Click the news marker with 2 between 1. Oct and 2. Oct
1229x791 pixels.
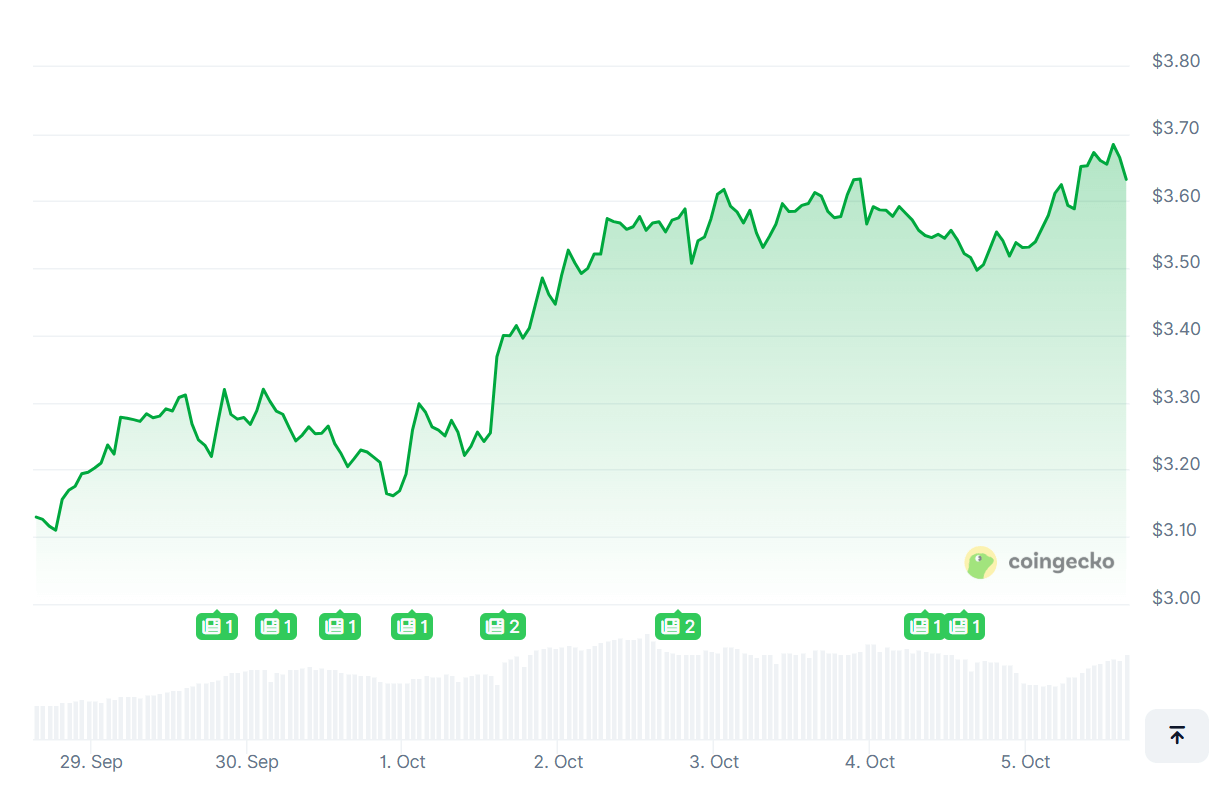[502, 627]
